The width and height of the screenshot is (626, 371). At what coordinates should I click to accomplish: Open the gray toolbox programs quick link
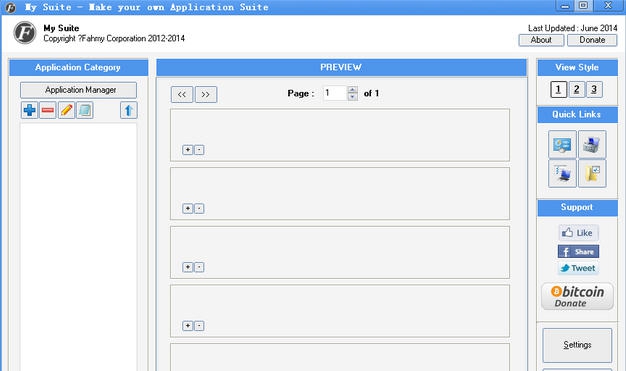point(592,145)
